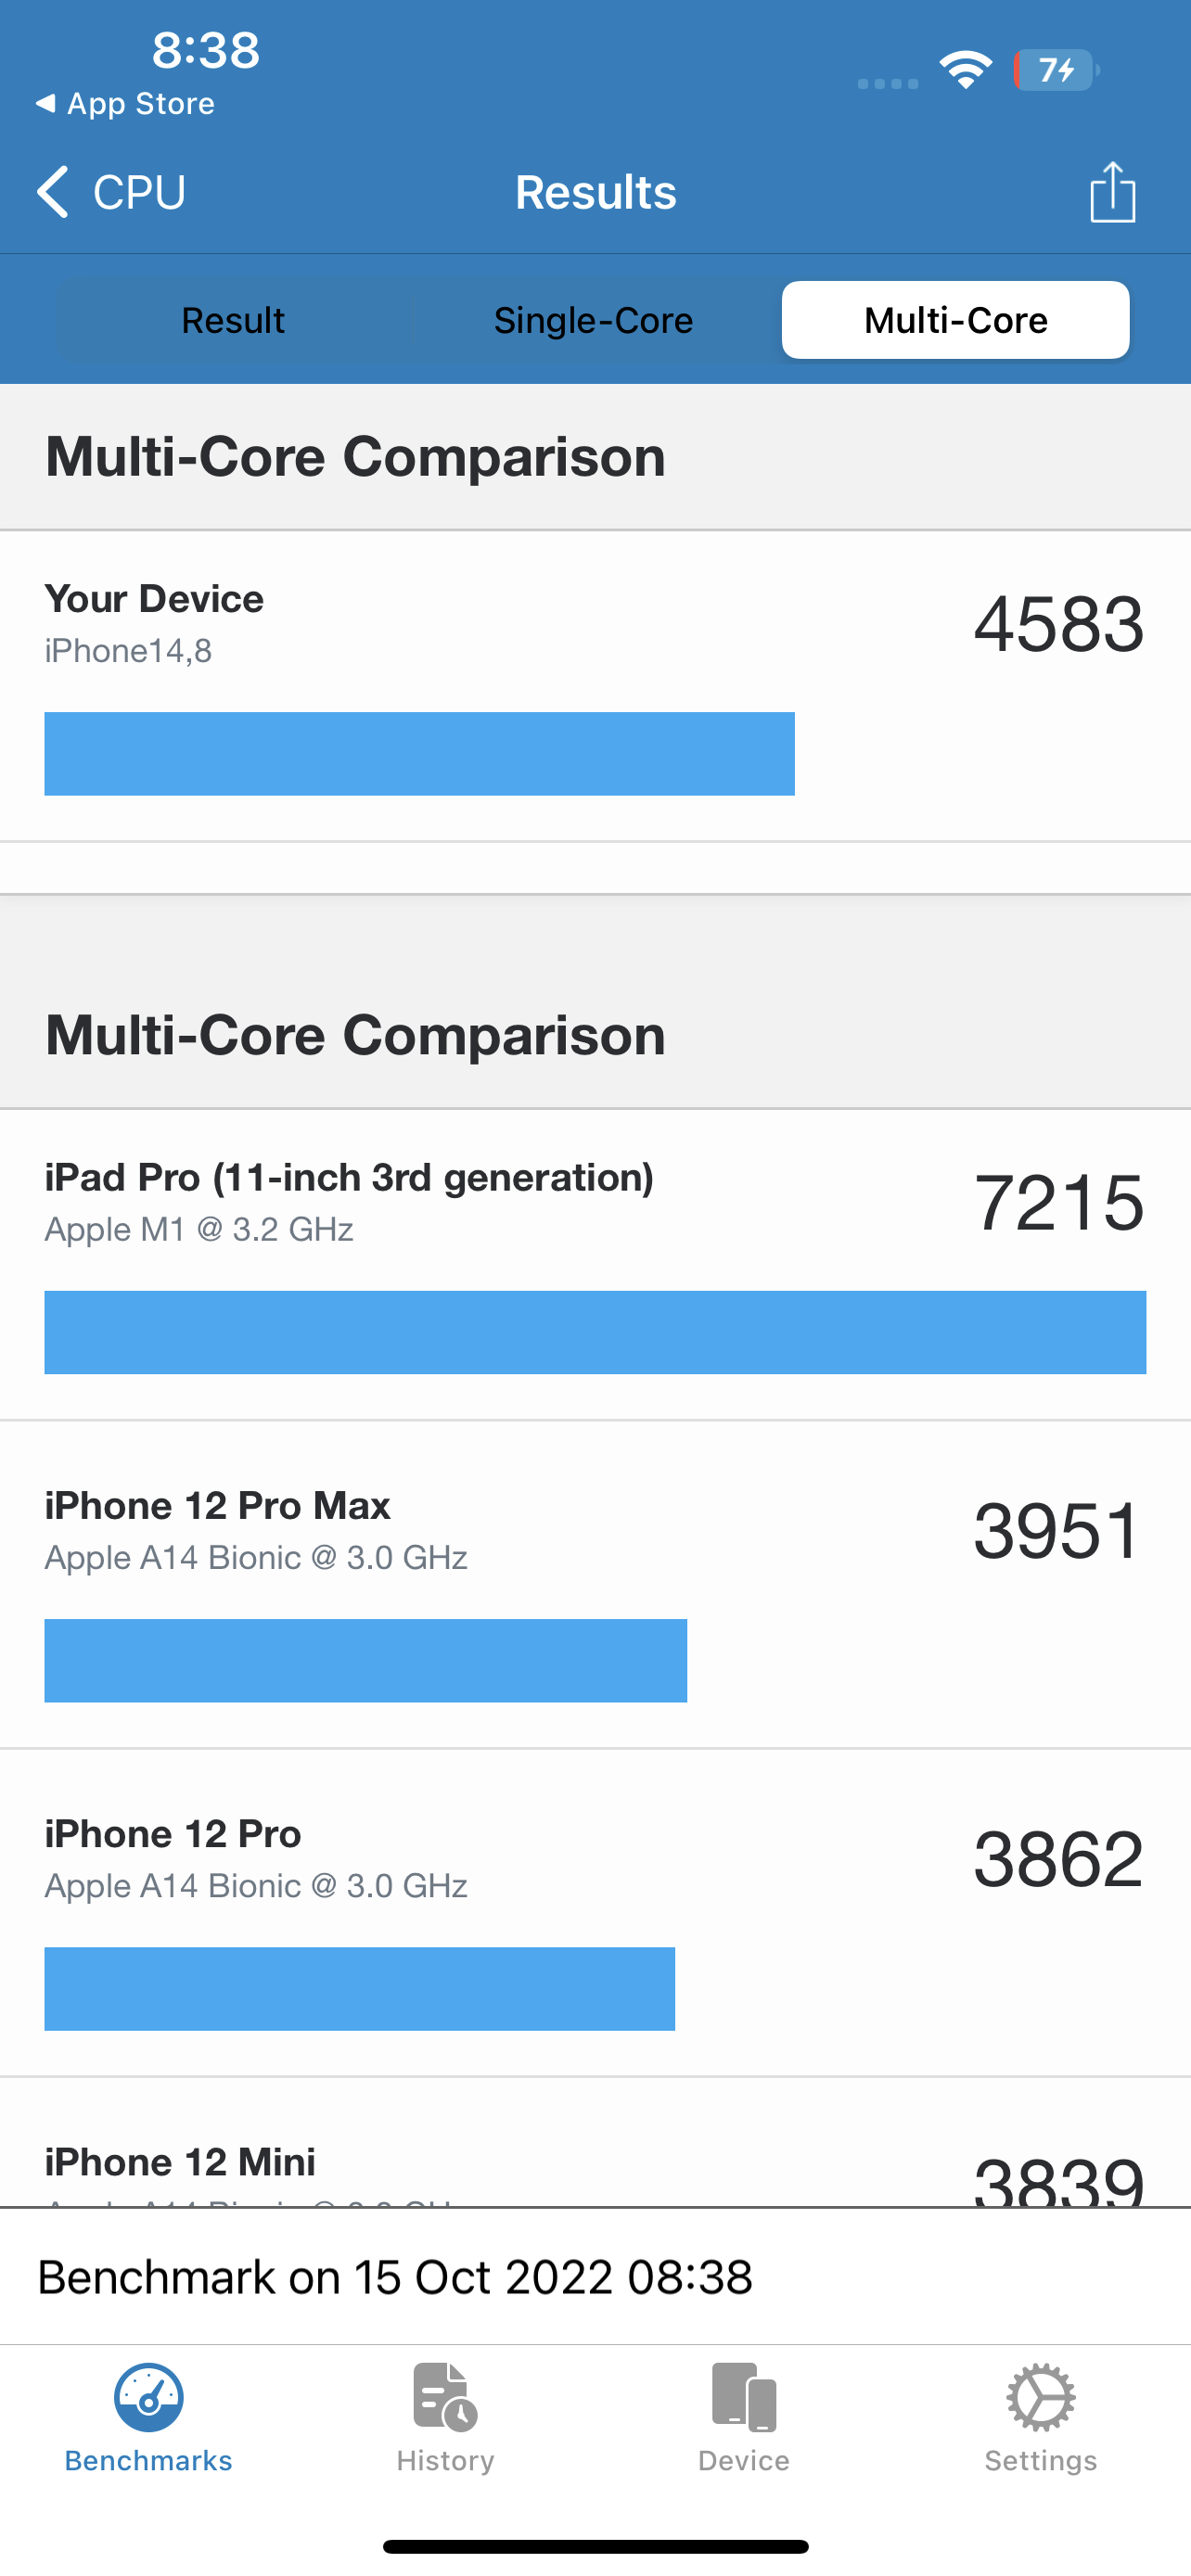Tap the share icon at top right
The height and width of the screenshot is (2576, 1191).
pos(1112,191)
